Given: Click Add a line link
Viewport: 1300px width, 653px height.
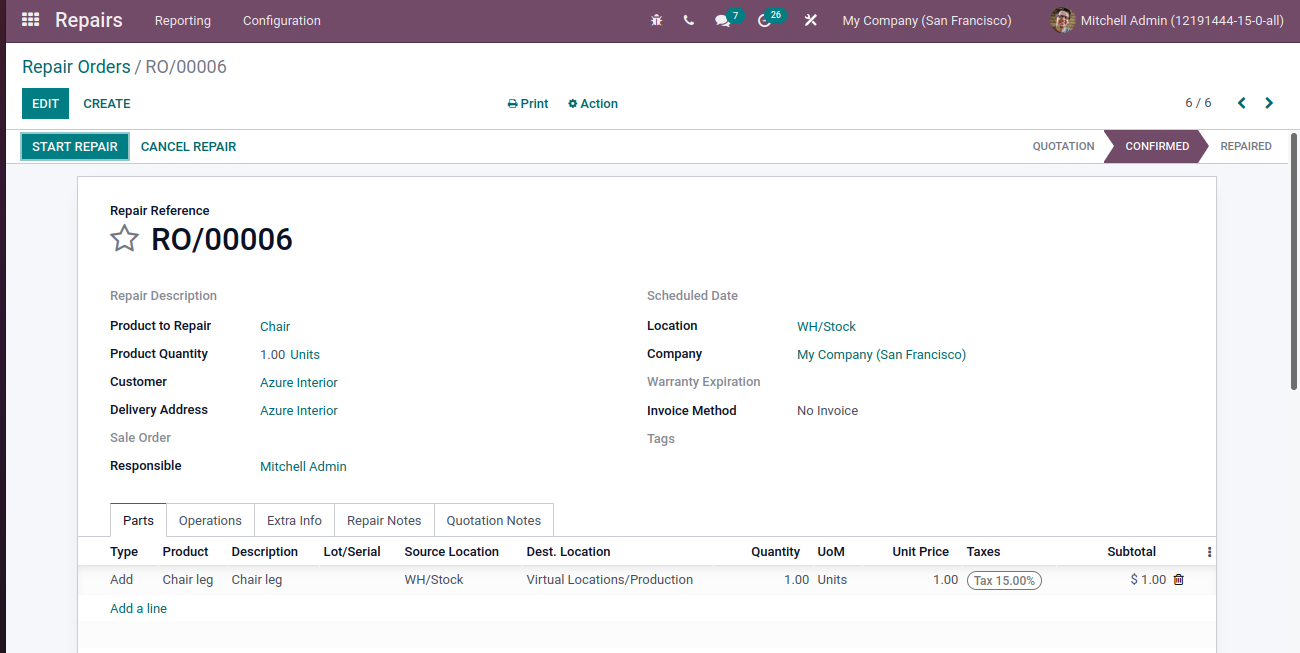Looking at the screenshot, I should (138, 608).
